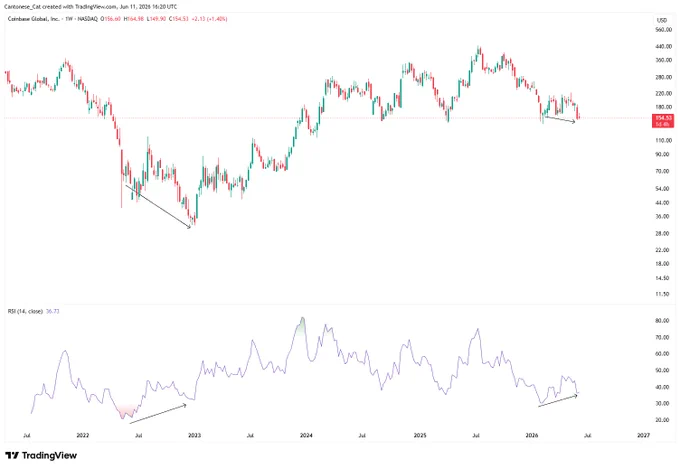Click the 2025 time axis label
680x469 pixels.
click(x=420, y=435)
